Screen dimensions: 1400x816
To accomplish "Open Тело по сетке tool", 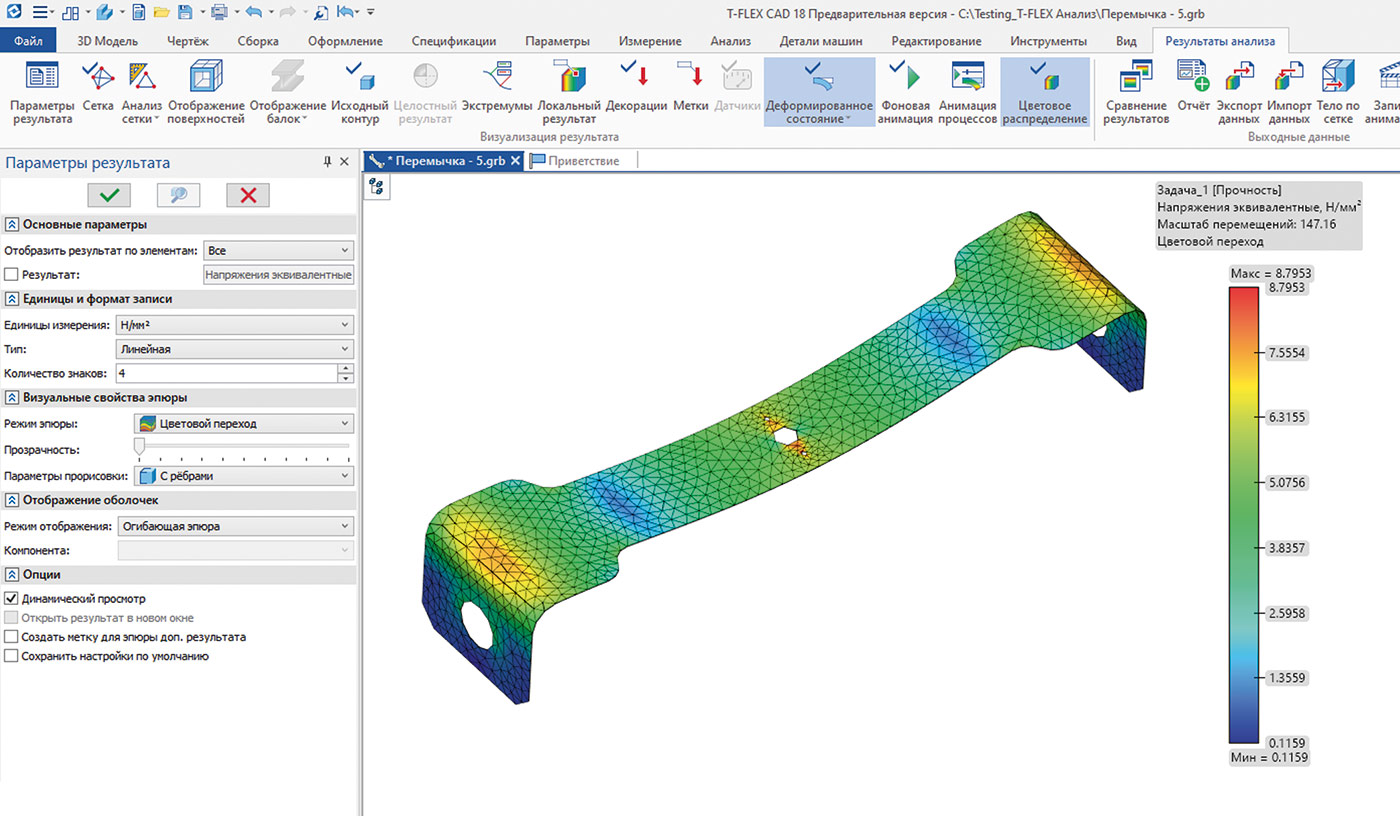I will (x=1338, y=92).
